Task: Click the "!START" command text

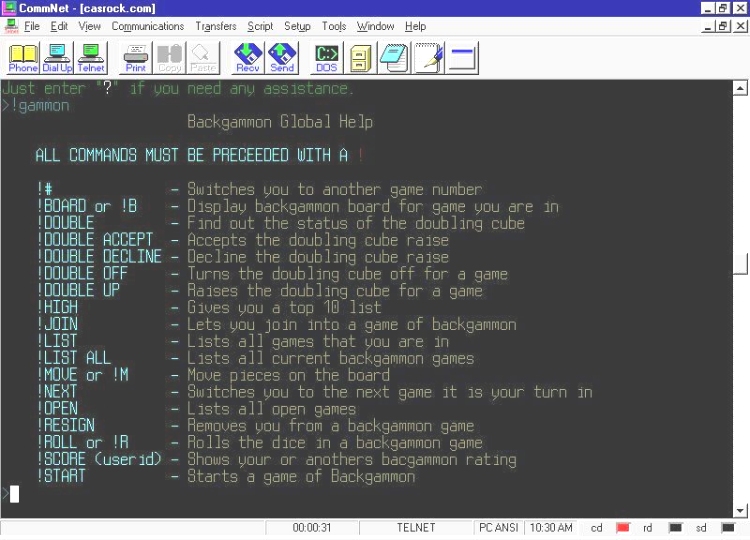Action: 61,476
